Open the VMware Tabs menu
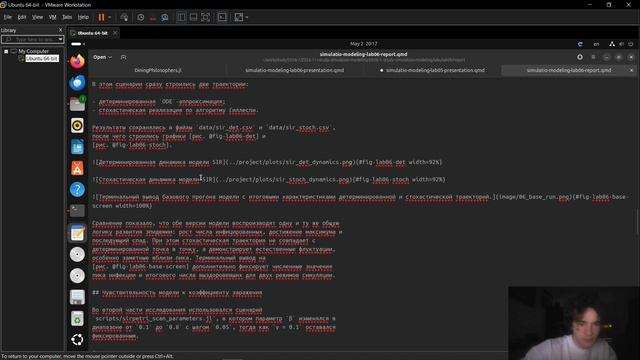 [67, 17]
